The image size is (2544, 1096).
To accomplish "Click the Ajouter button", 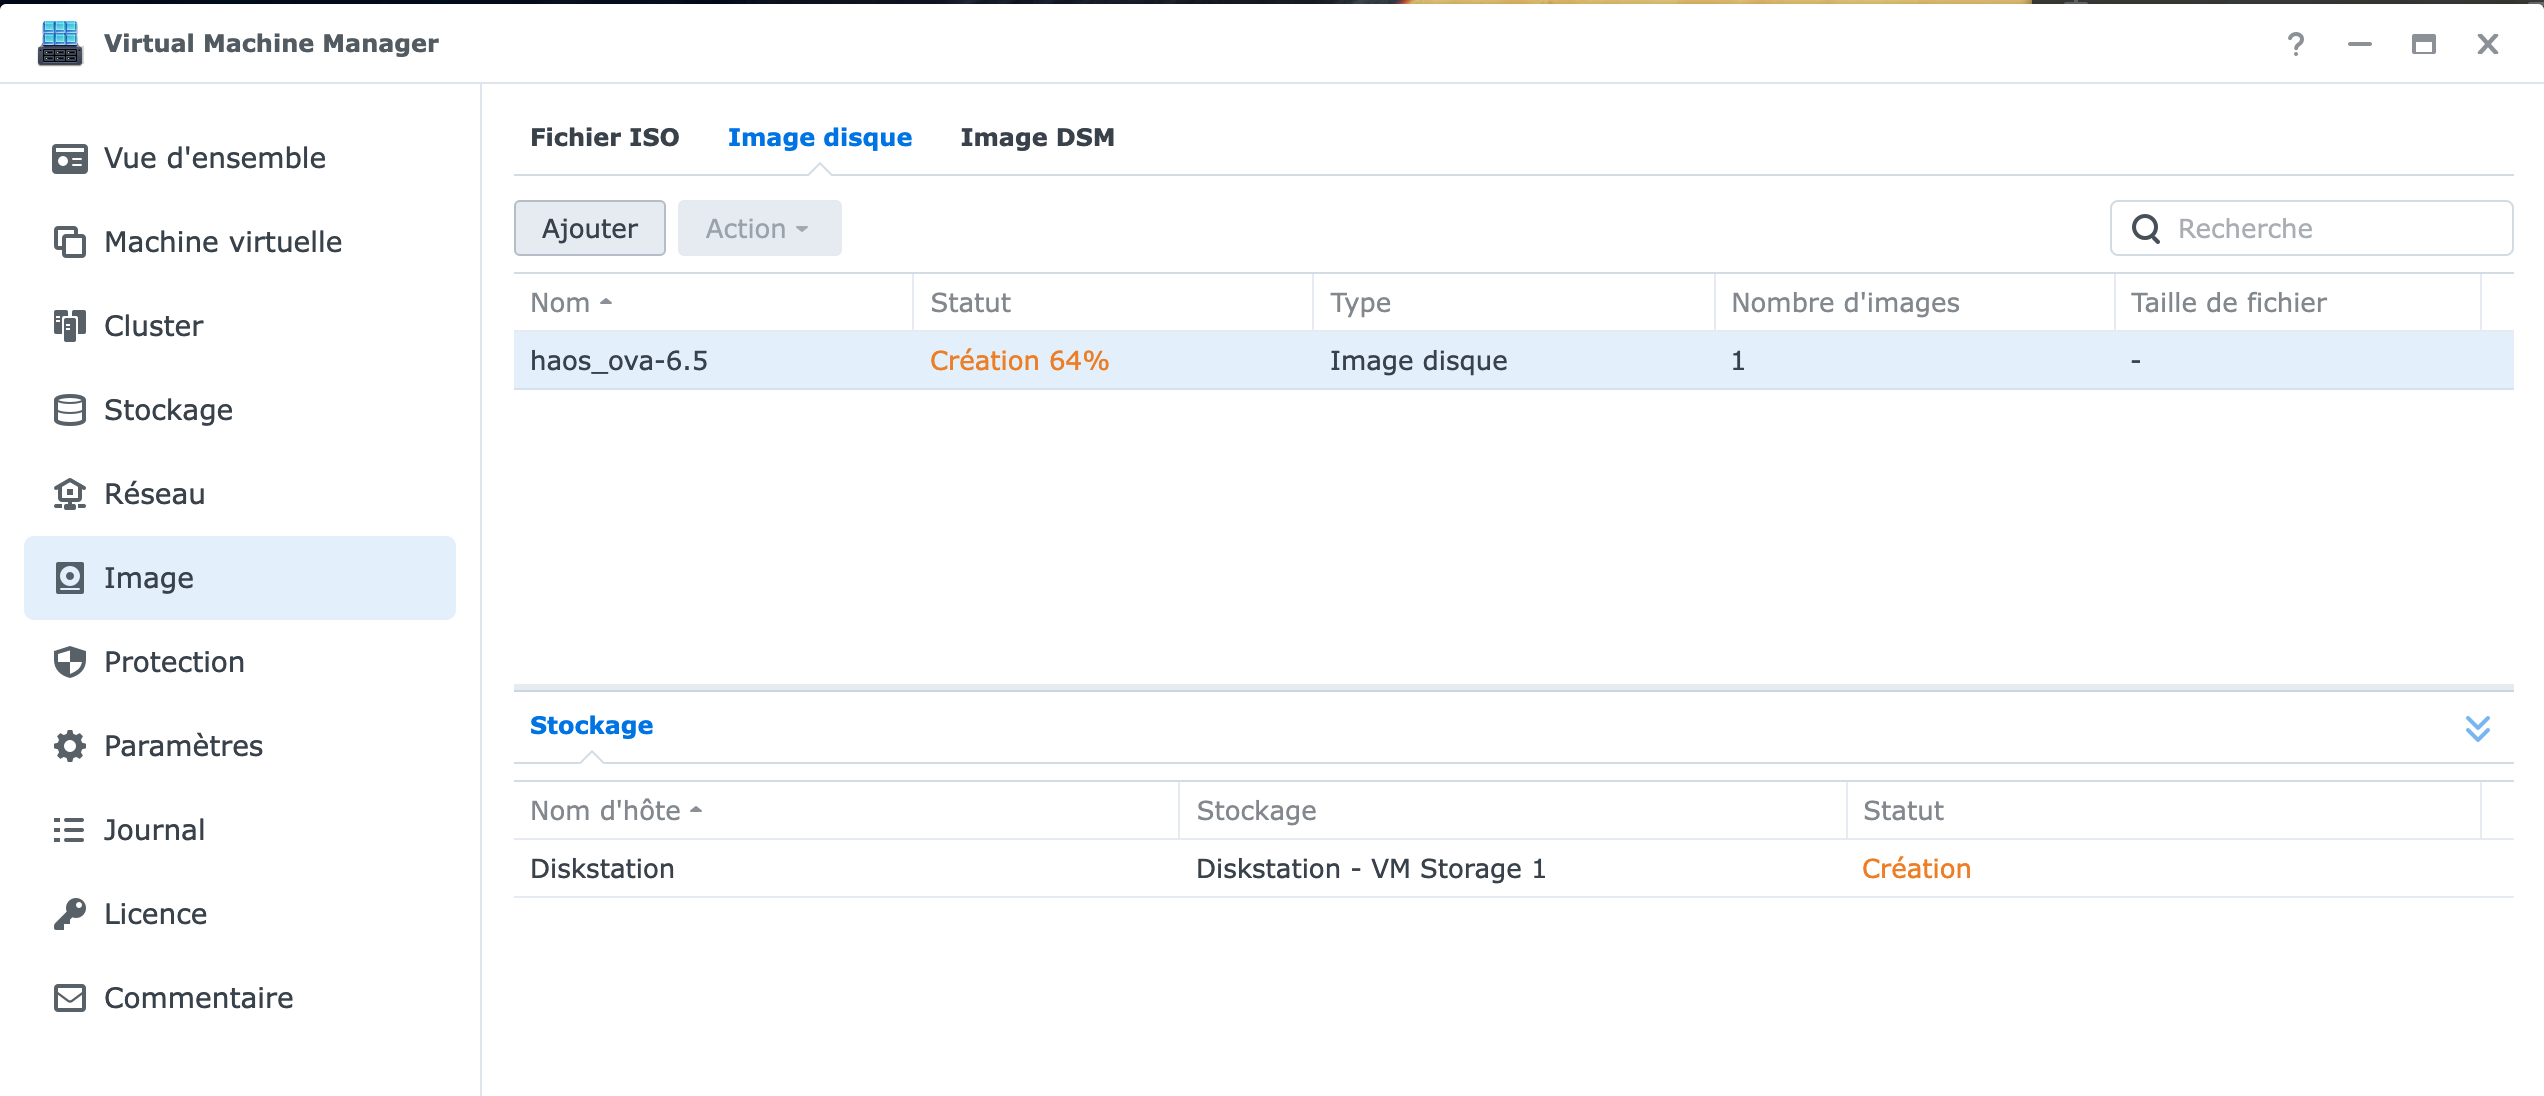I will tap(590, 228).
